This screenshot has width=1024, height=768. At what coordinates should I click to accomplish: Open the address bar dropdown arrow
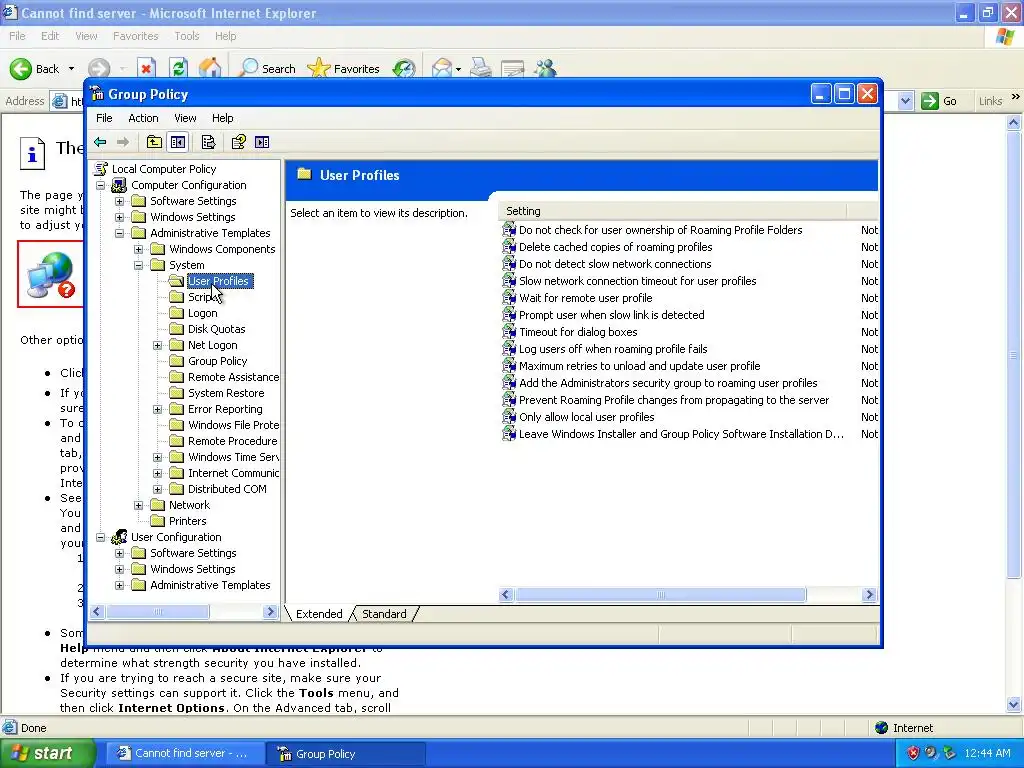pyautogui.click(x=905, y=101)
